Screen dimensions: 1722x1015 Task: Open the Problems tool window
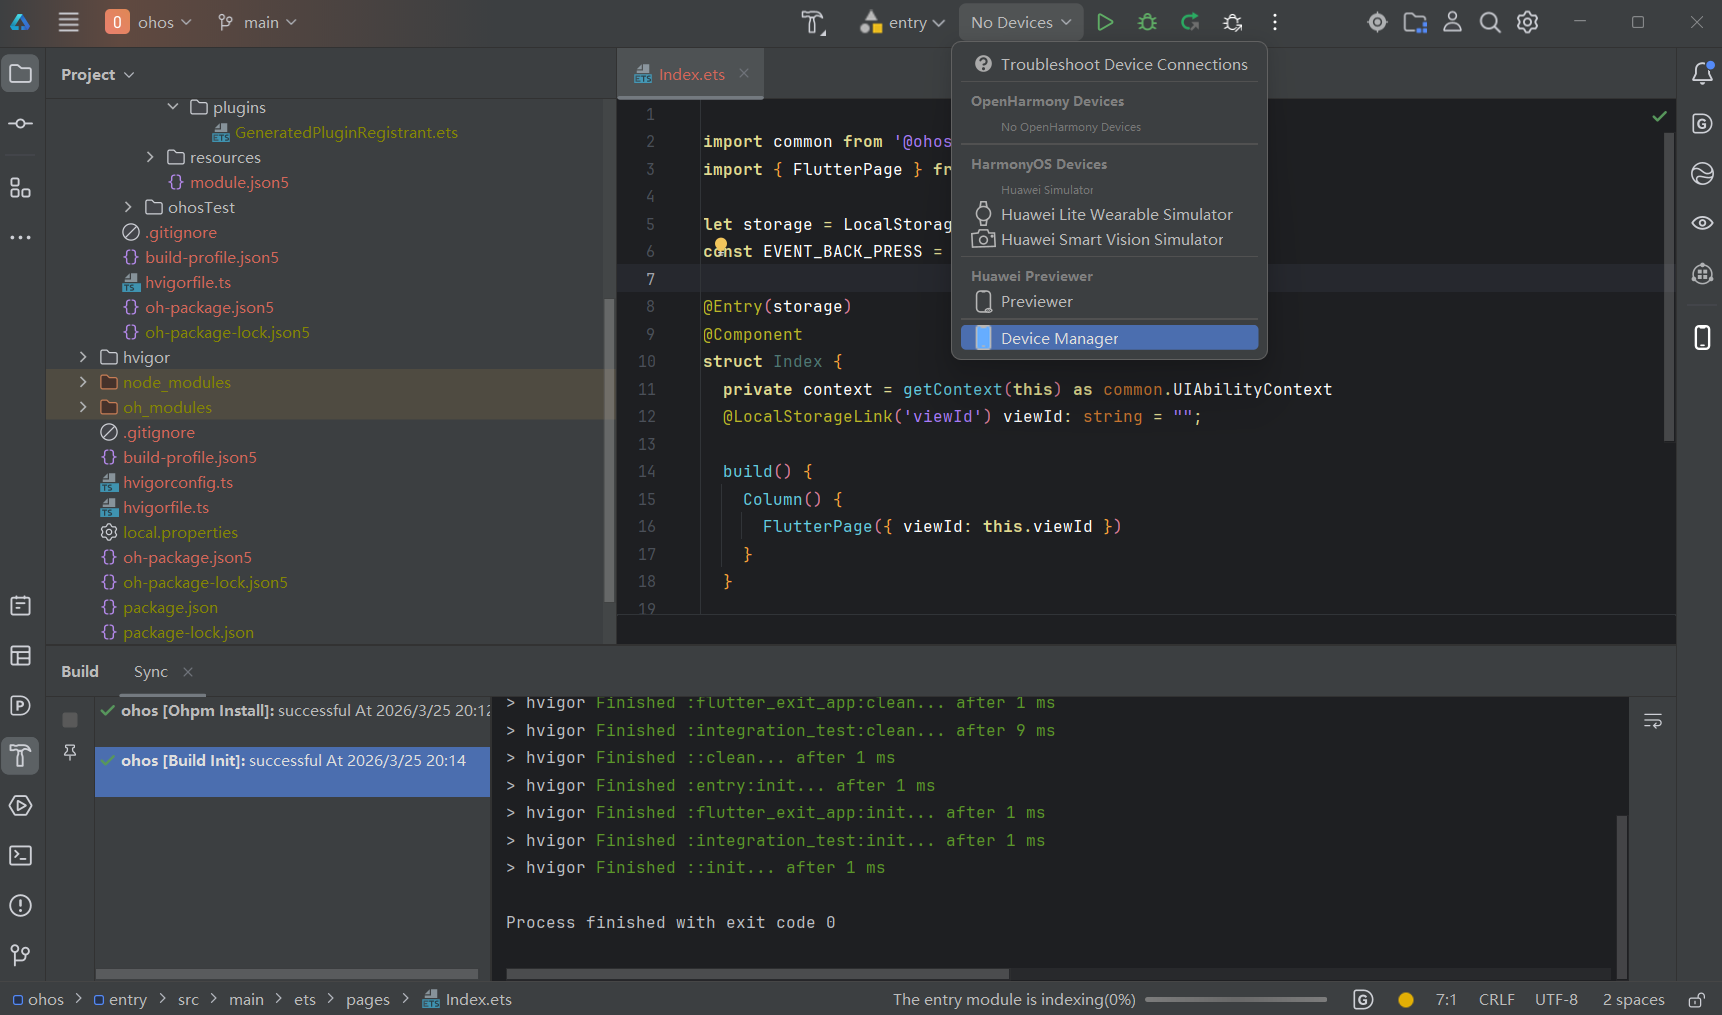tap(20, 906)
